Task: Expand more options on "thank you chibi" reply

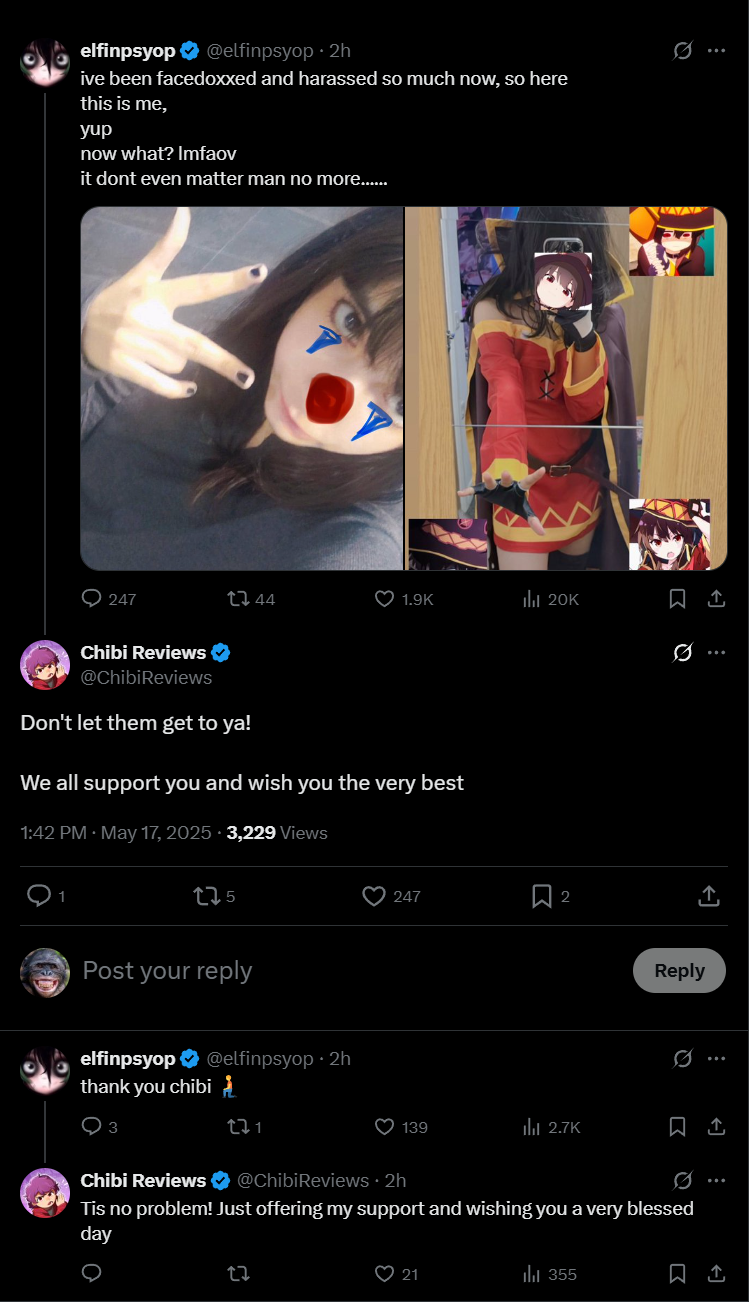Action: pyautogui.click(x=716, y=1058)
